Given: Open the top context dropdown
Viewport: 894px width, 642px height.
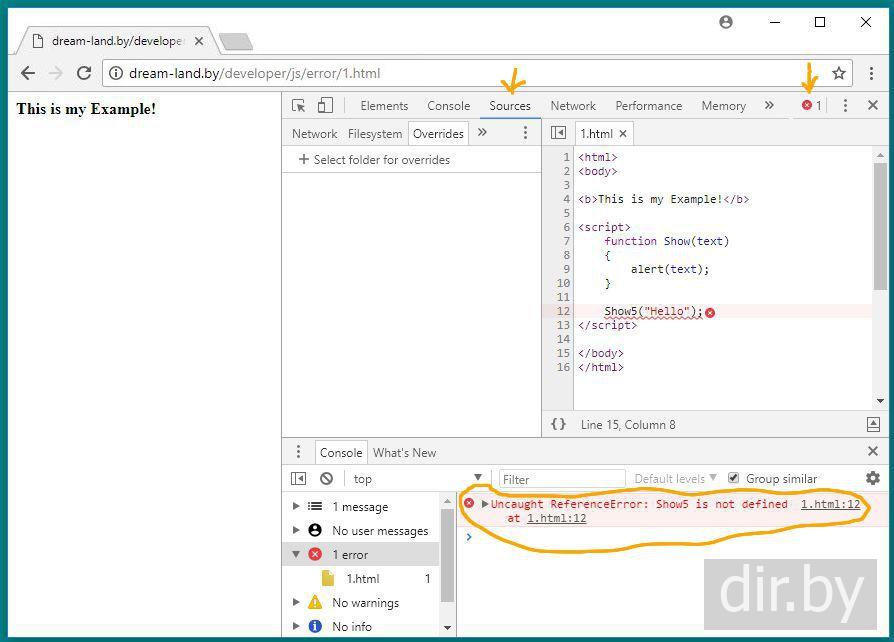Looking at the screenshot, I should (x=417, y=479).
